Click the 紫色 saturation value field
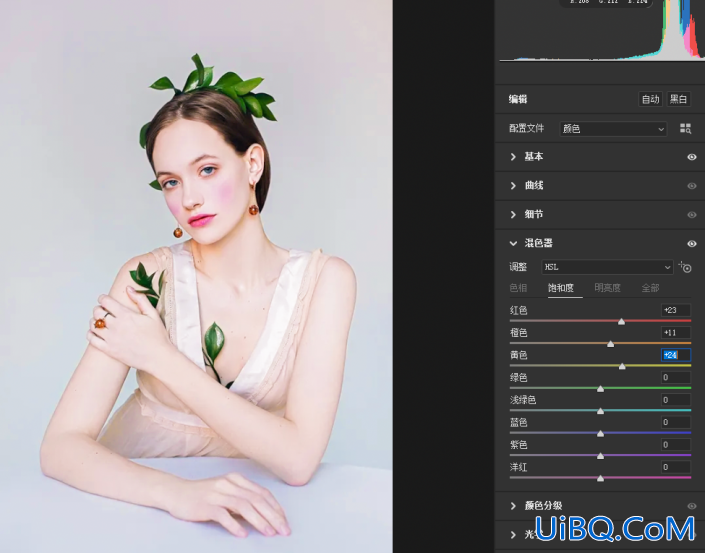Viewport: 705px width, 553px height. pyautogui.click(x=676, y=445)
